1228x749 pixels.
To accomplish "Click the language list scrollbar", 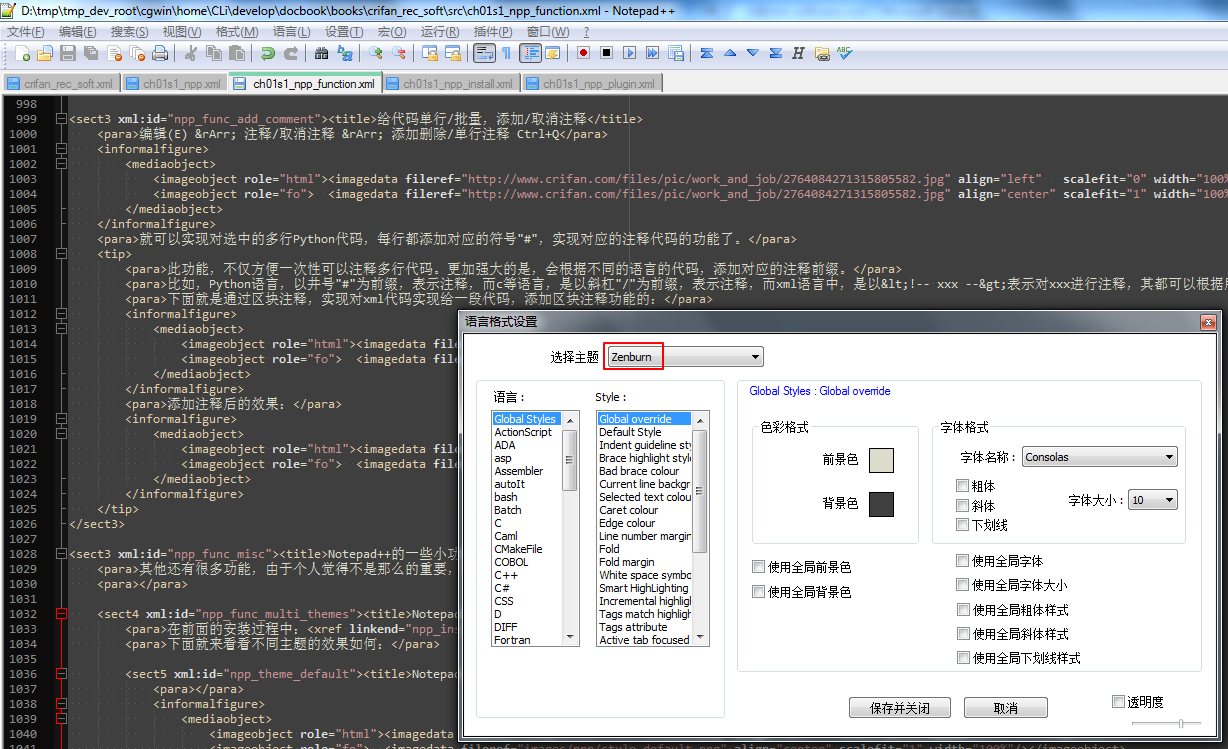I will [570, 529].
